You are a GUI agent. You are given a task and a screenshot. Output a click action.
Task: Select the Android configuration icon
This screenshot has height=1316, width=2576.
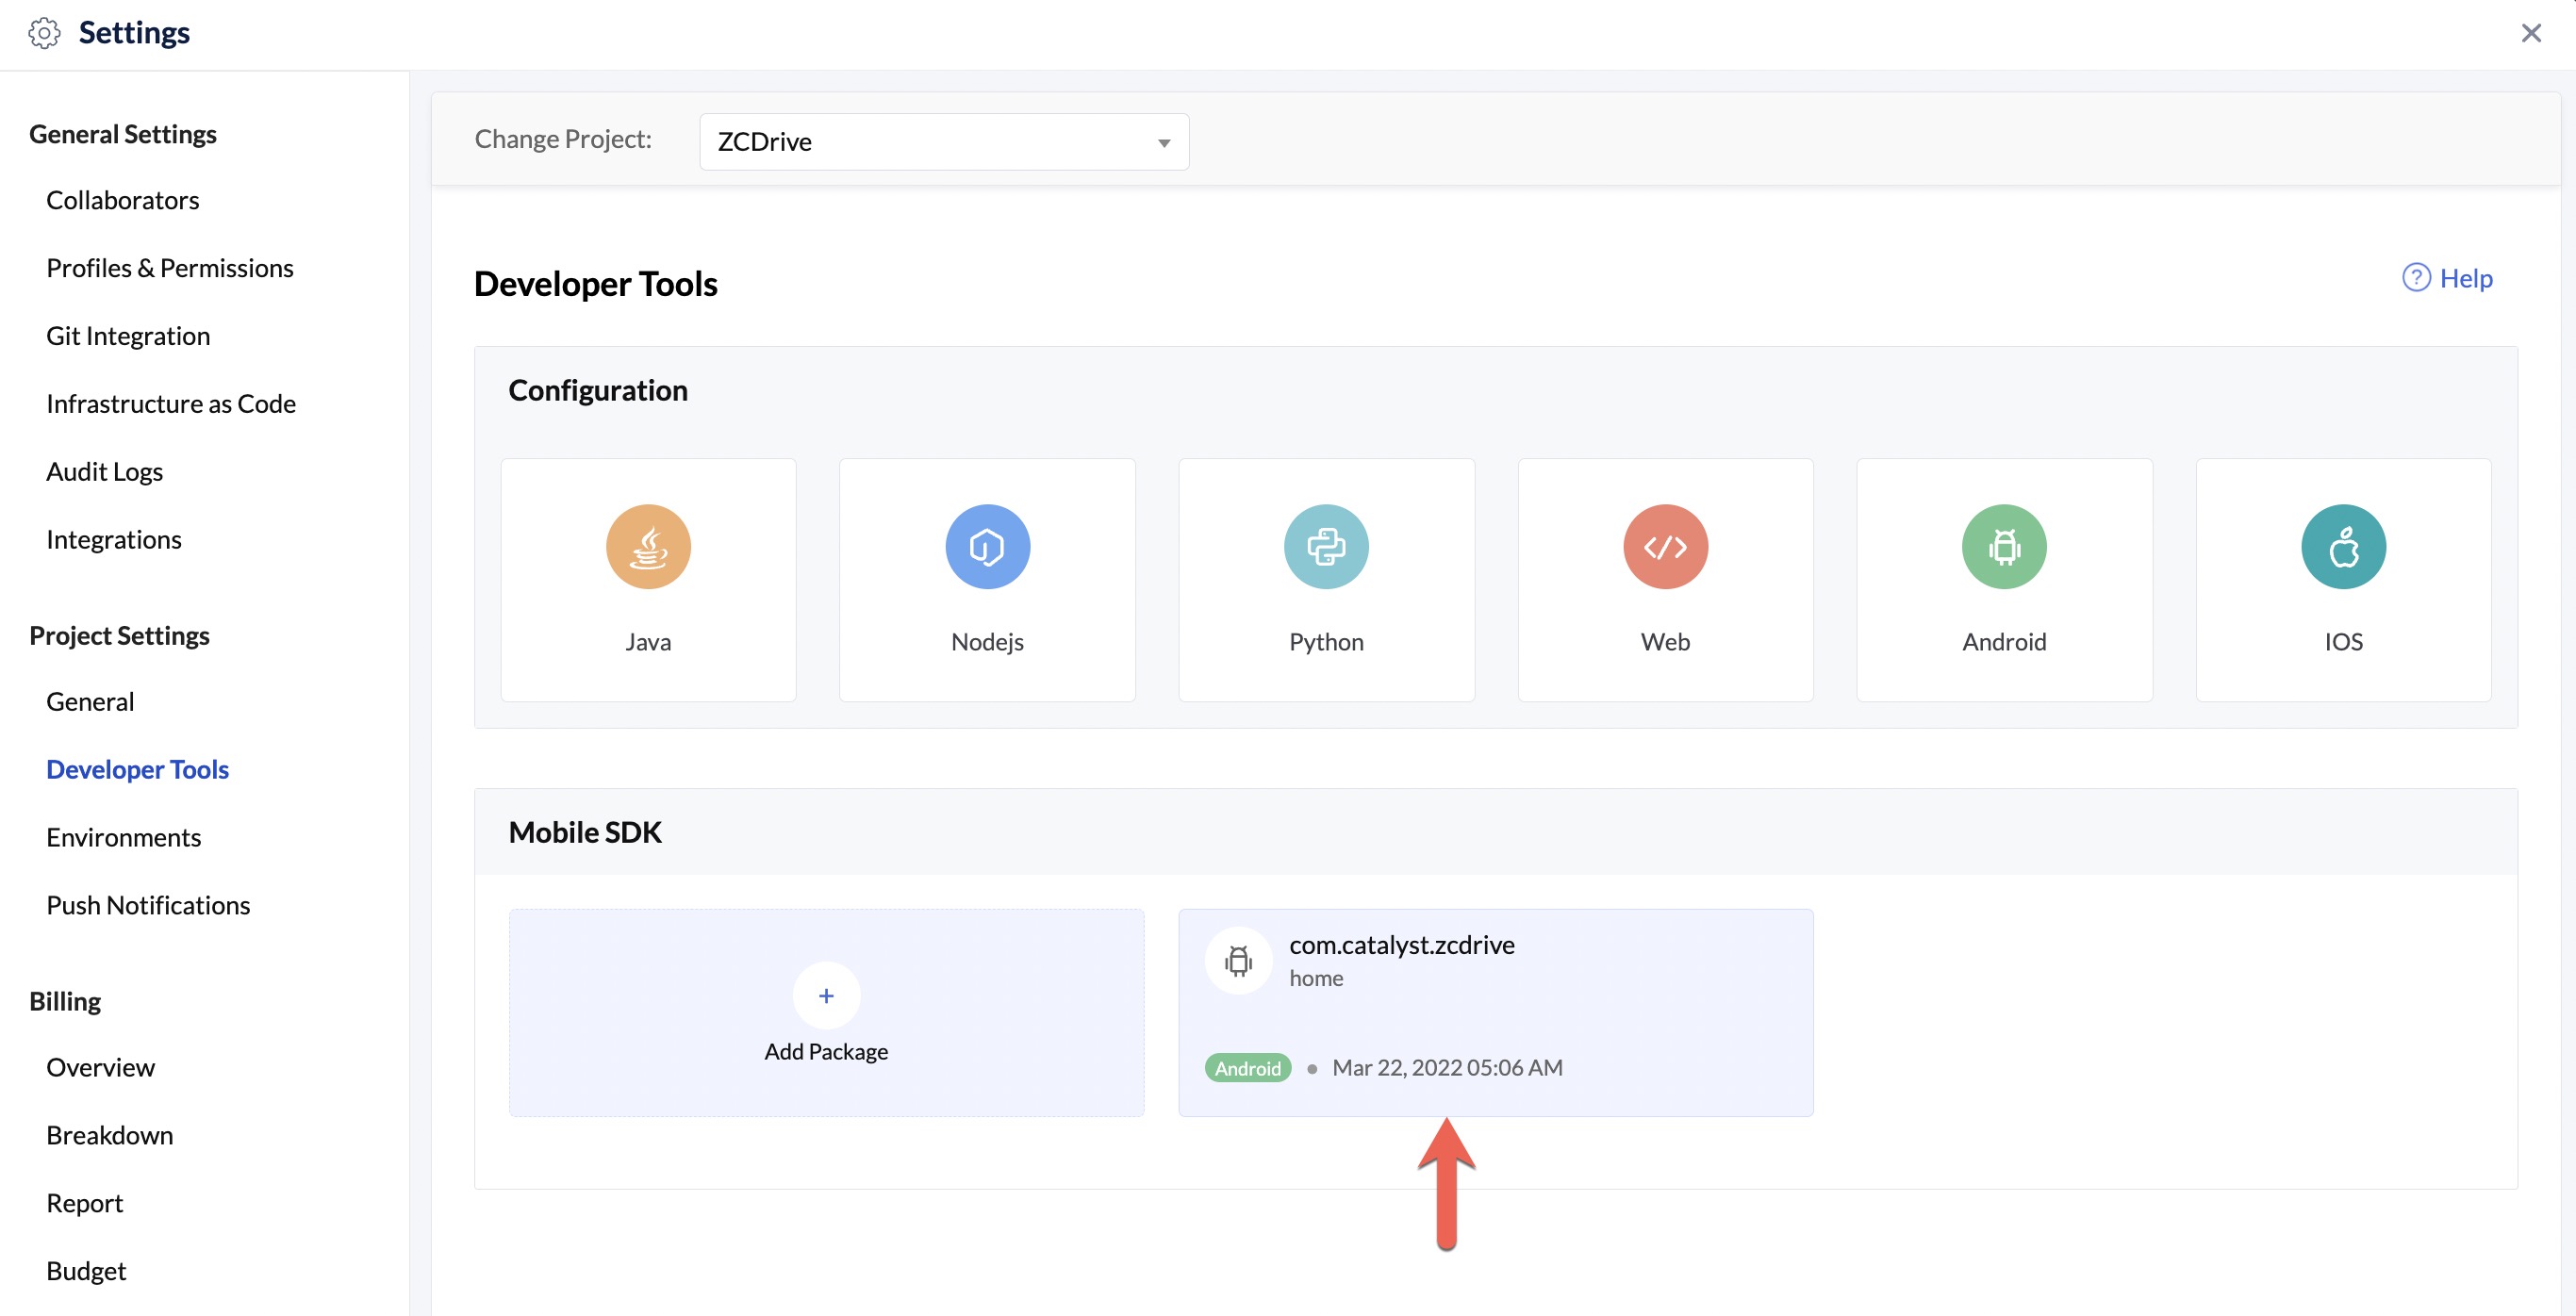coord(2002,546)
